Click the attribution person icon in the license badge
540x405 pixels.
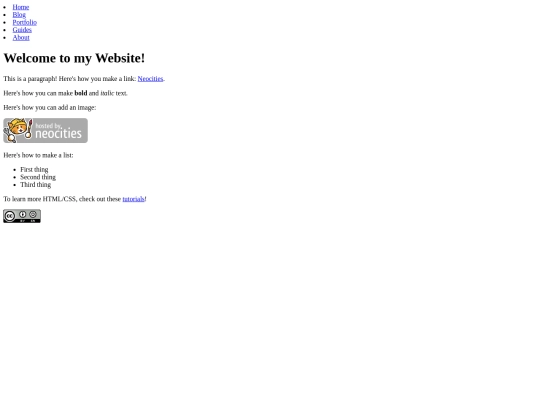[x=22, y=214]
